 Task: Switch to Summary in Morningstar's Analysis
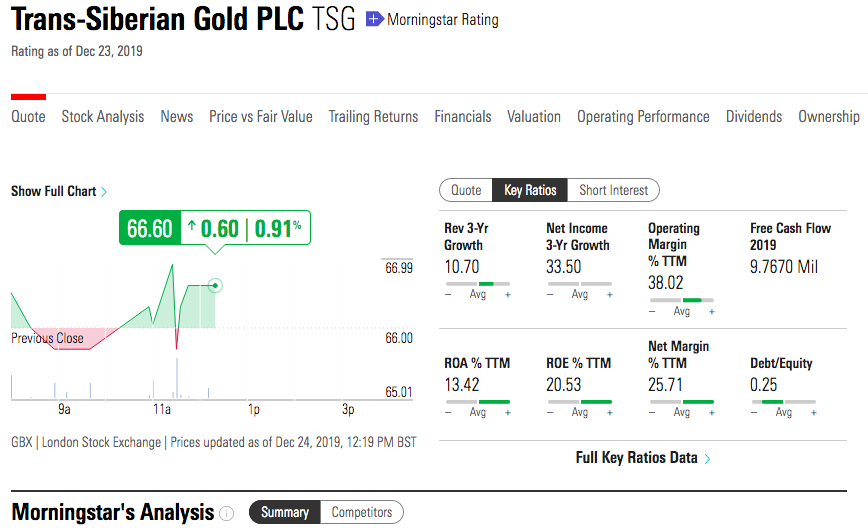(285, 512)
